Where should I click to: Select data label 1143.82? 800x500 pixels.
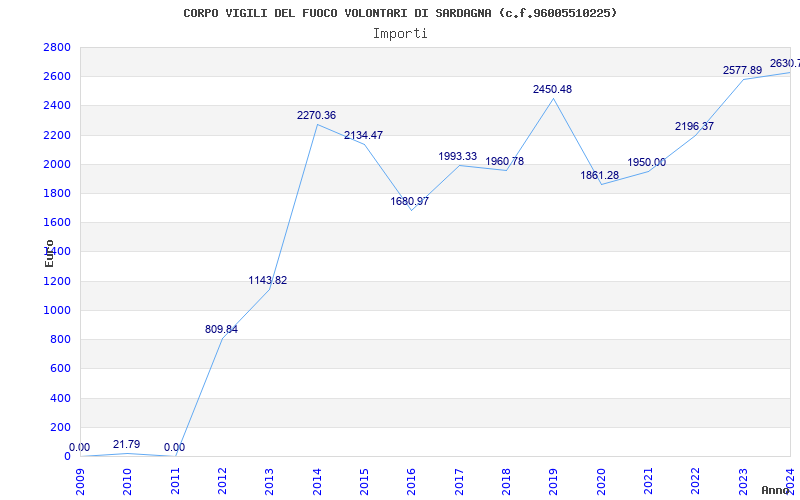(268, 281)
